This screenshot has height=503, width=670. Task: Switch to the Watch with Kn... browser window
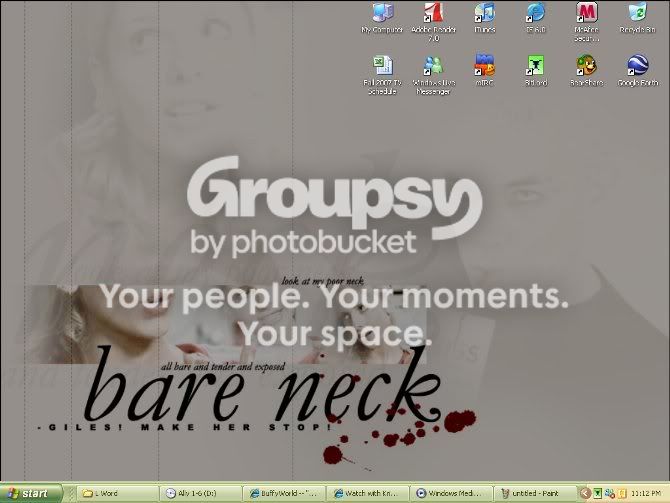click(x=368, y=493)
